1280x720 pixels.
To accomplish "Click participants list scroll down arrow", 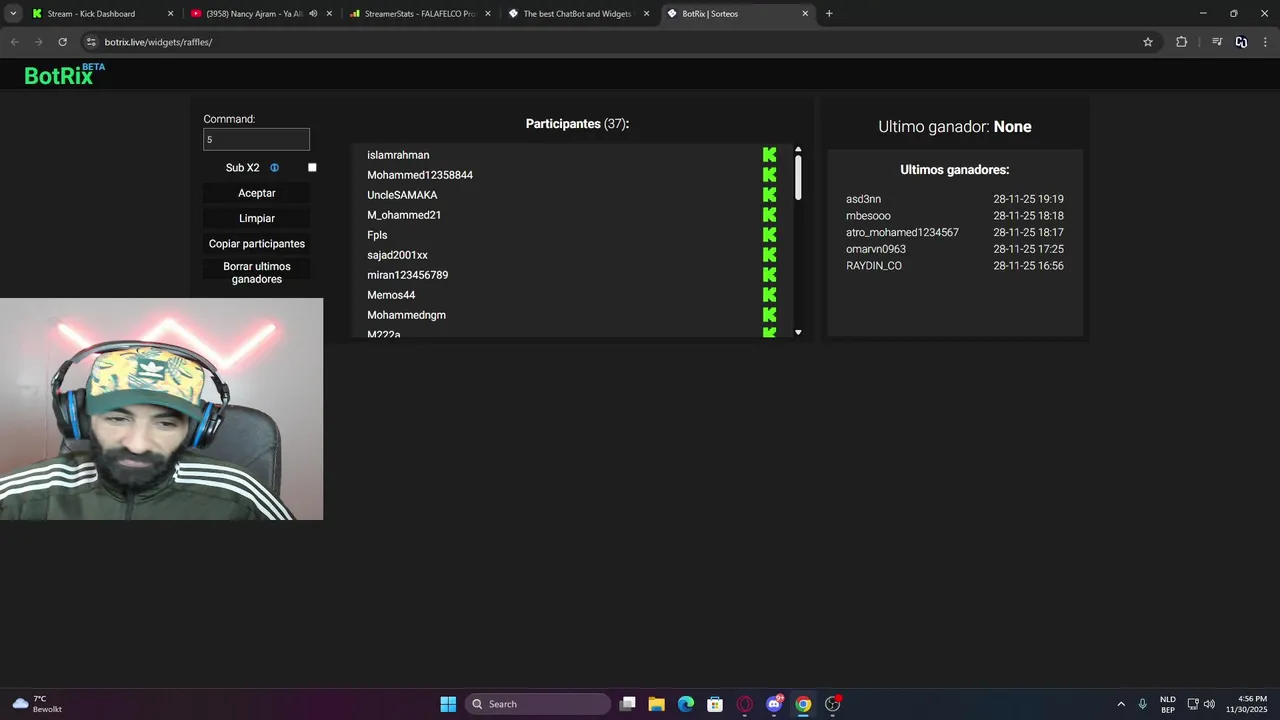I will click(798, 332).
